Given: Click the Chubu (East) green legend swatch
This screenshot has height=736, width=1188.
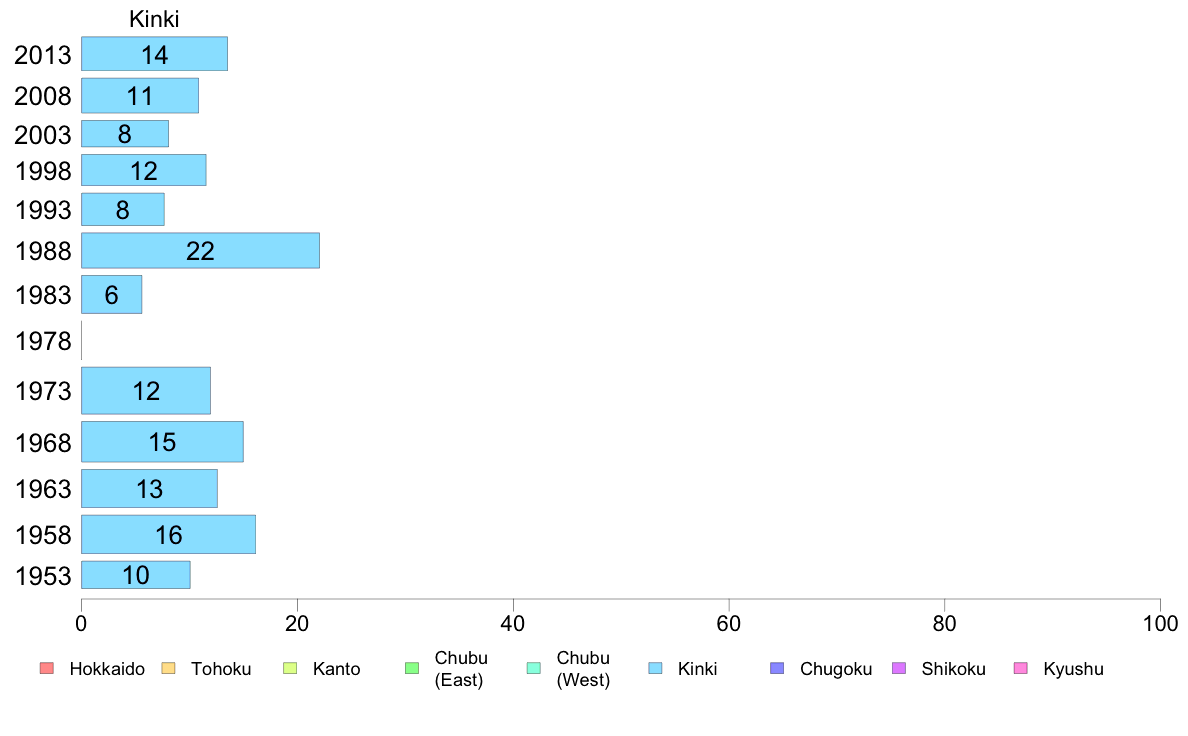Looking at the screenshot, I should click(x=412, y=668).
